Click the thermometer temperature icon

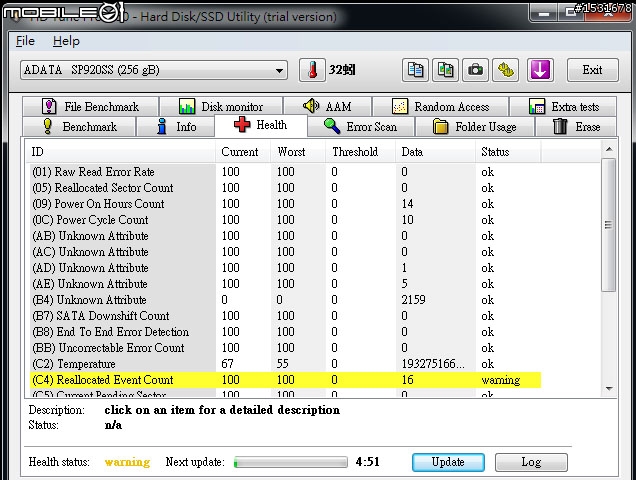pos(312,70)
